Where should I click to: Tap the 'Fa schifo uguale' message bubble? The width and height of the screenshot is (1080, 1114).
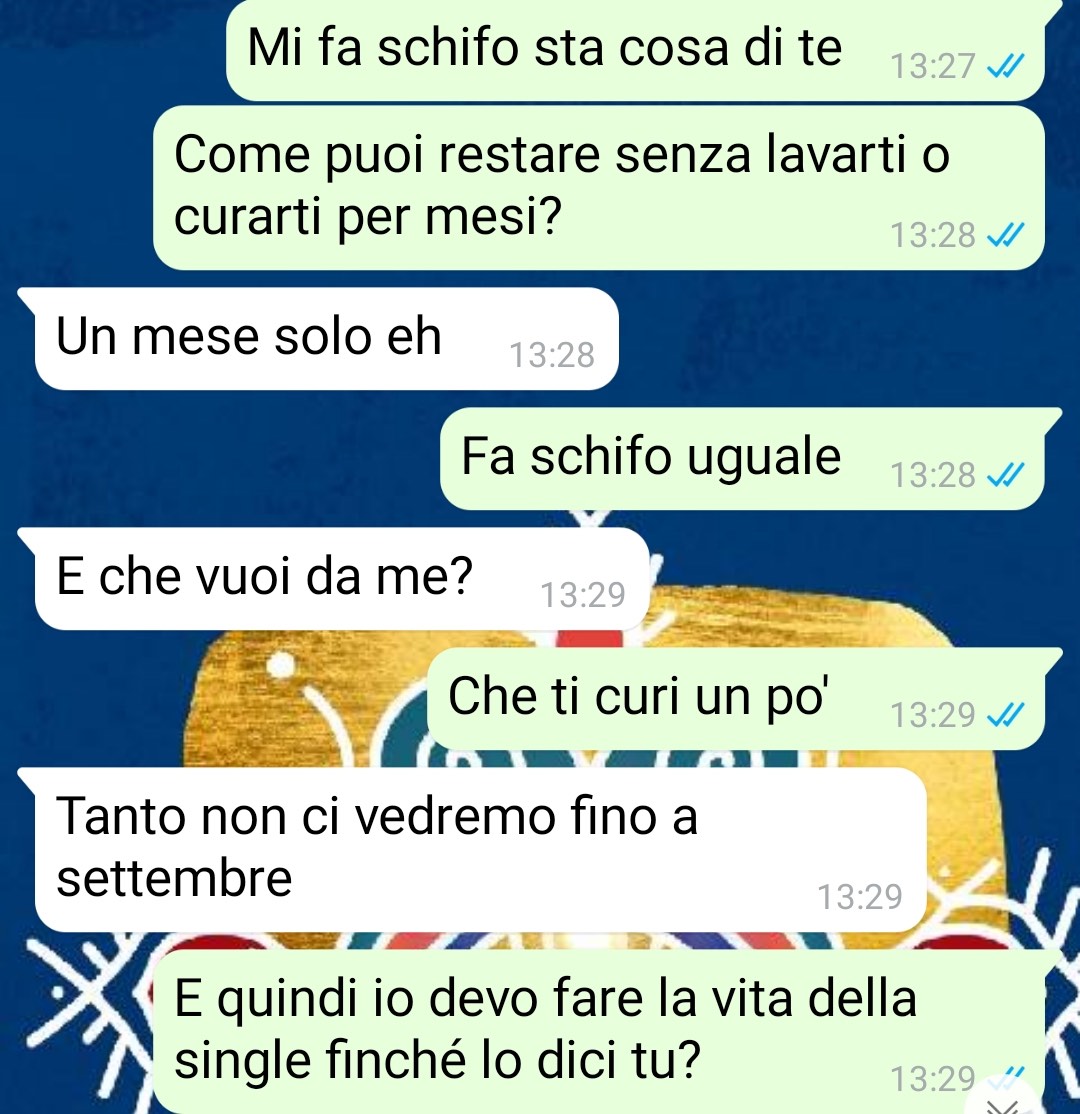tap(742, 458)
